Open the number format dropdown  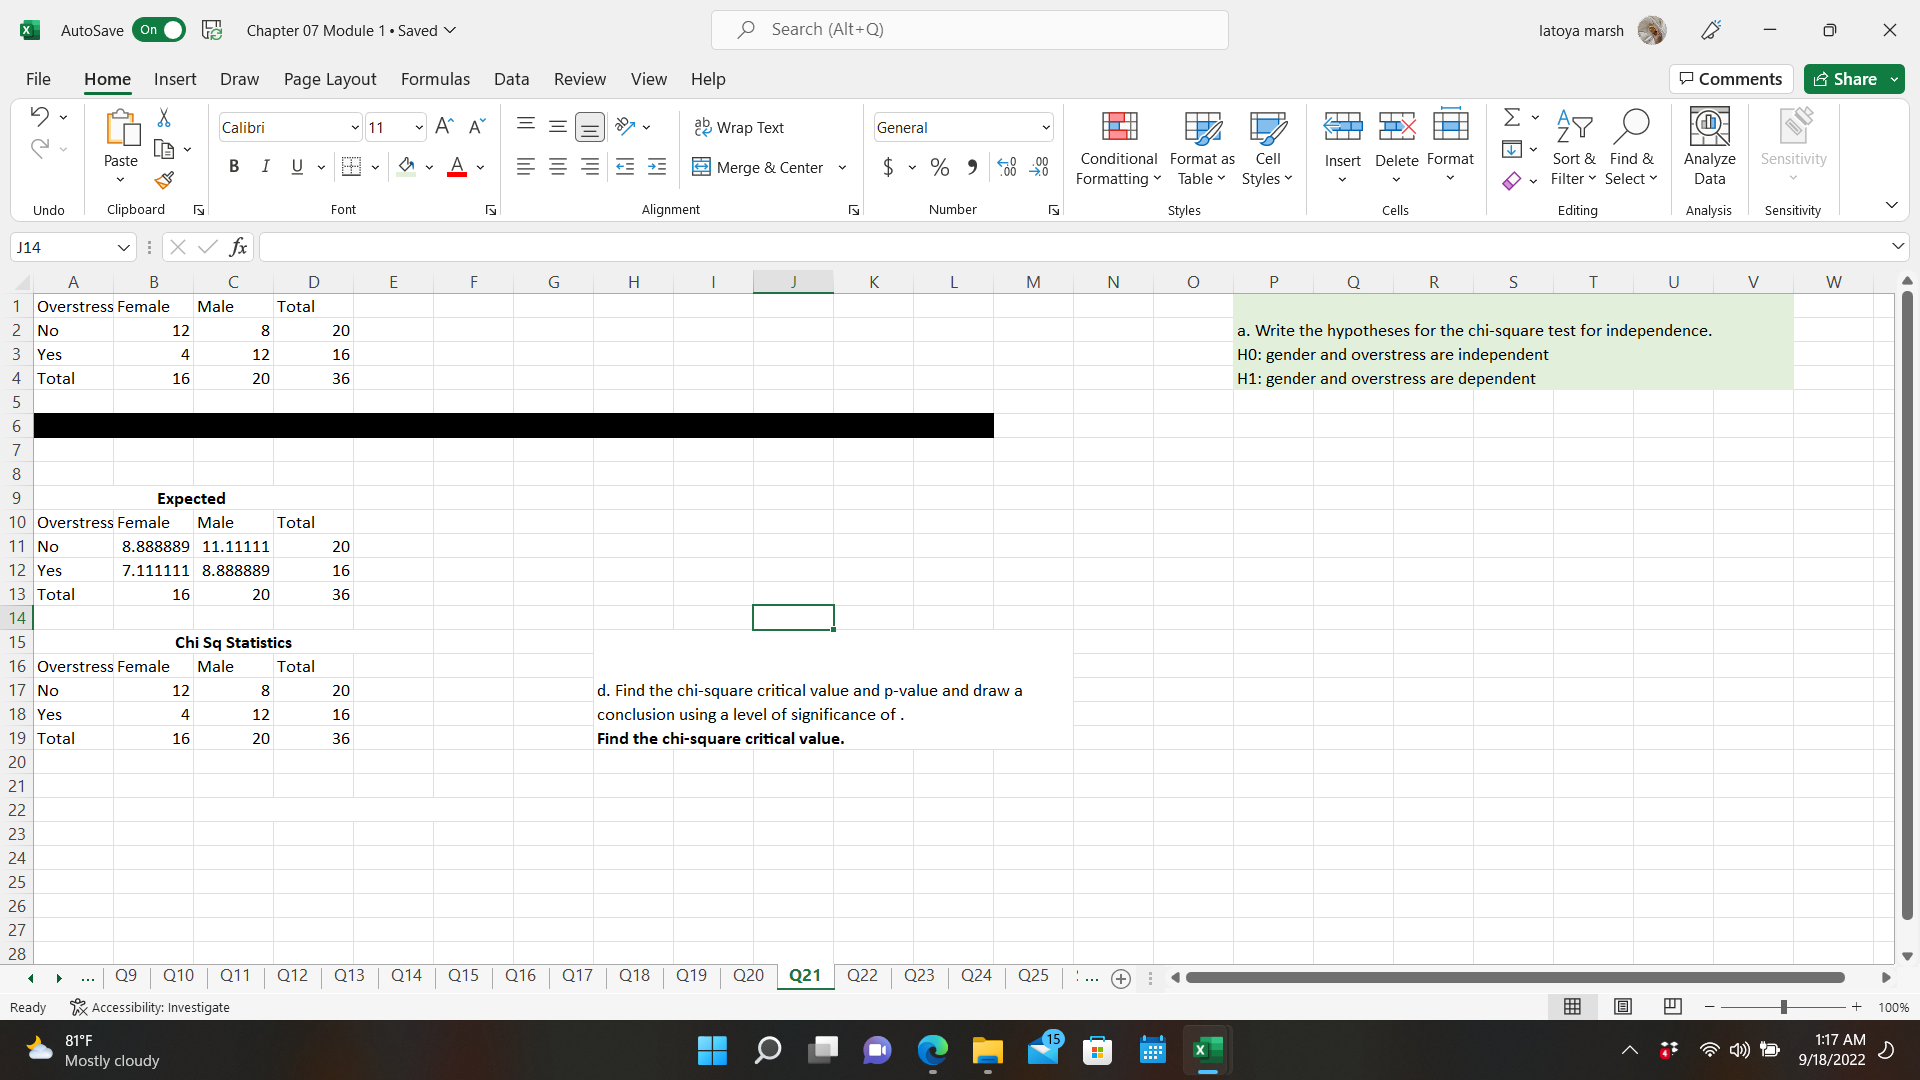[1046, 128]
